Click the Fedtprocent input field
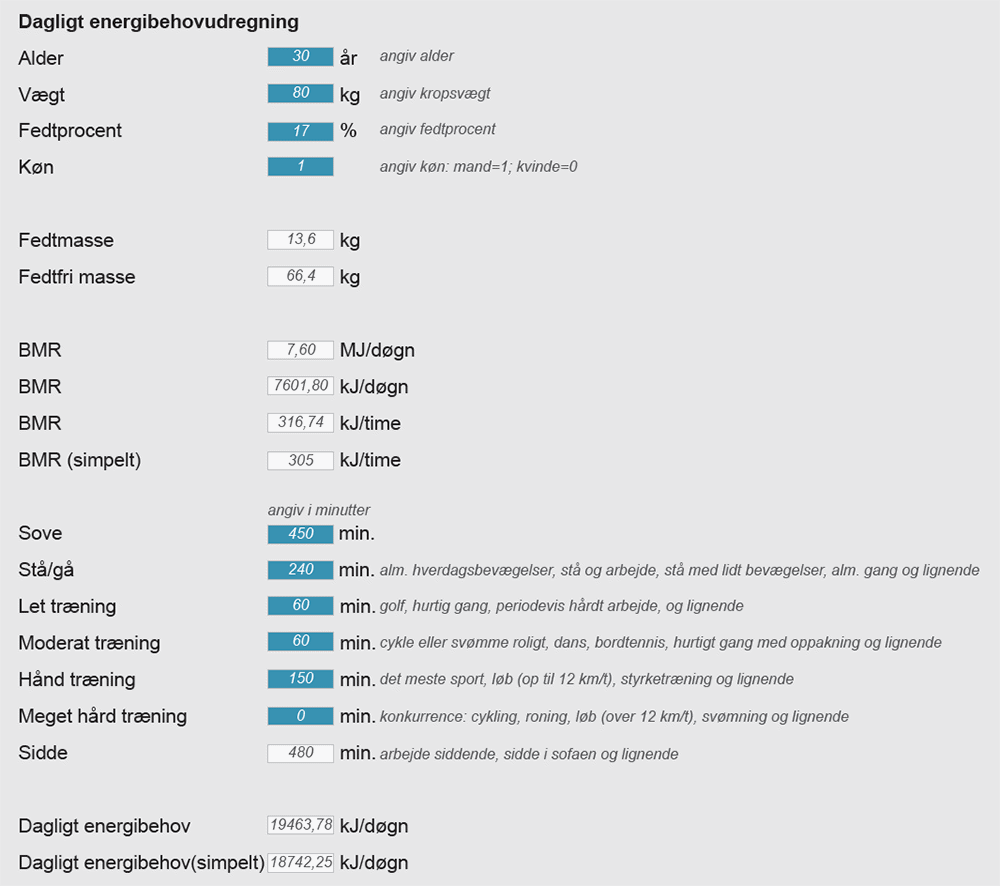The height and width of the screenshot is (886, 1000). pos(300,131)
